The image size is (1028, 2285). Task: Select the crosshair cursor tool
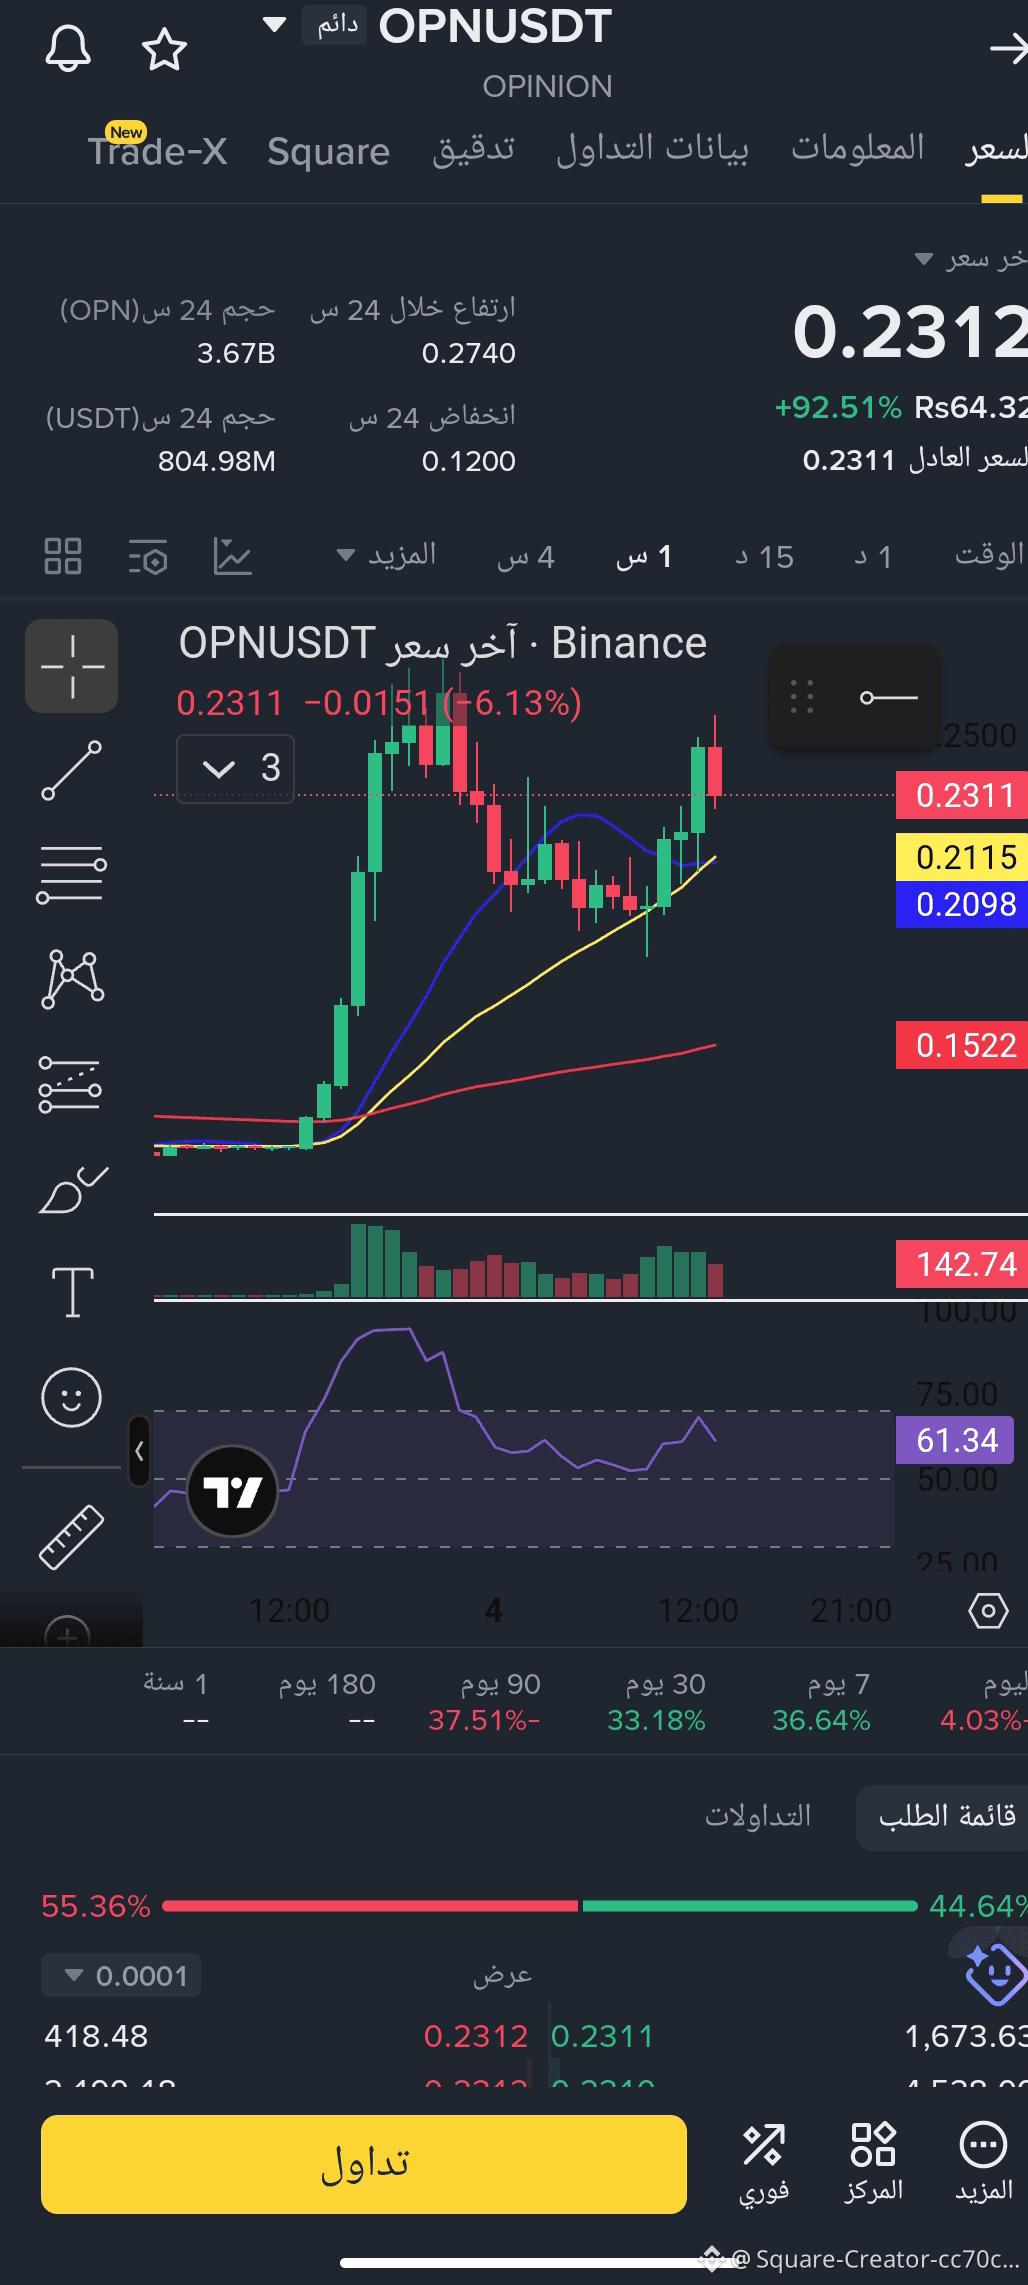click(72, 666)
